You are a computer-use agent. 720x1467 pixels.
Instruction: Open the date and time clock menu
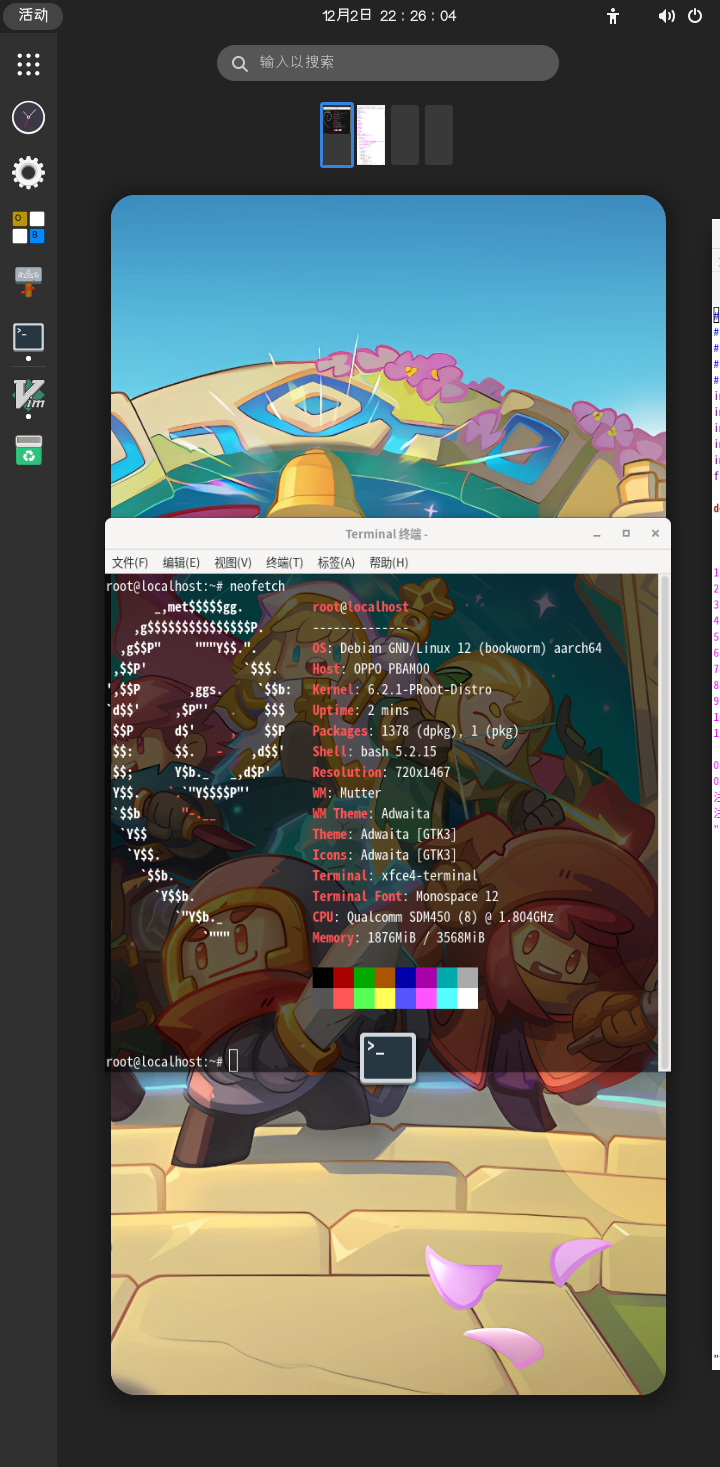coord(390,16)
